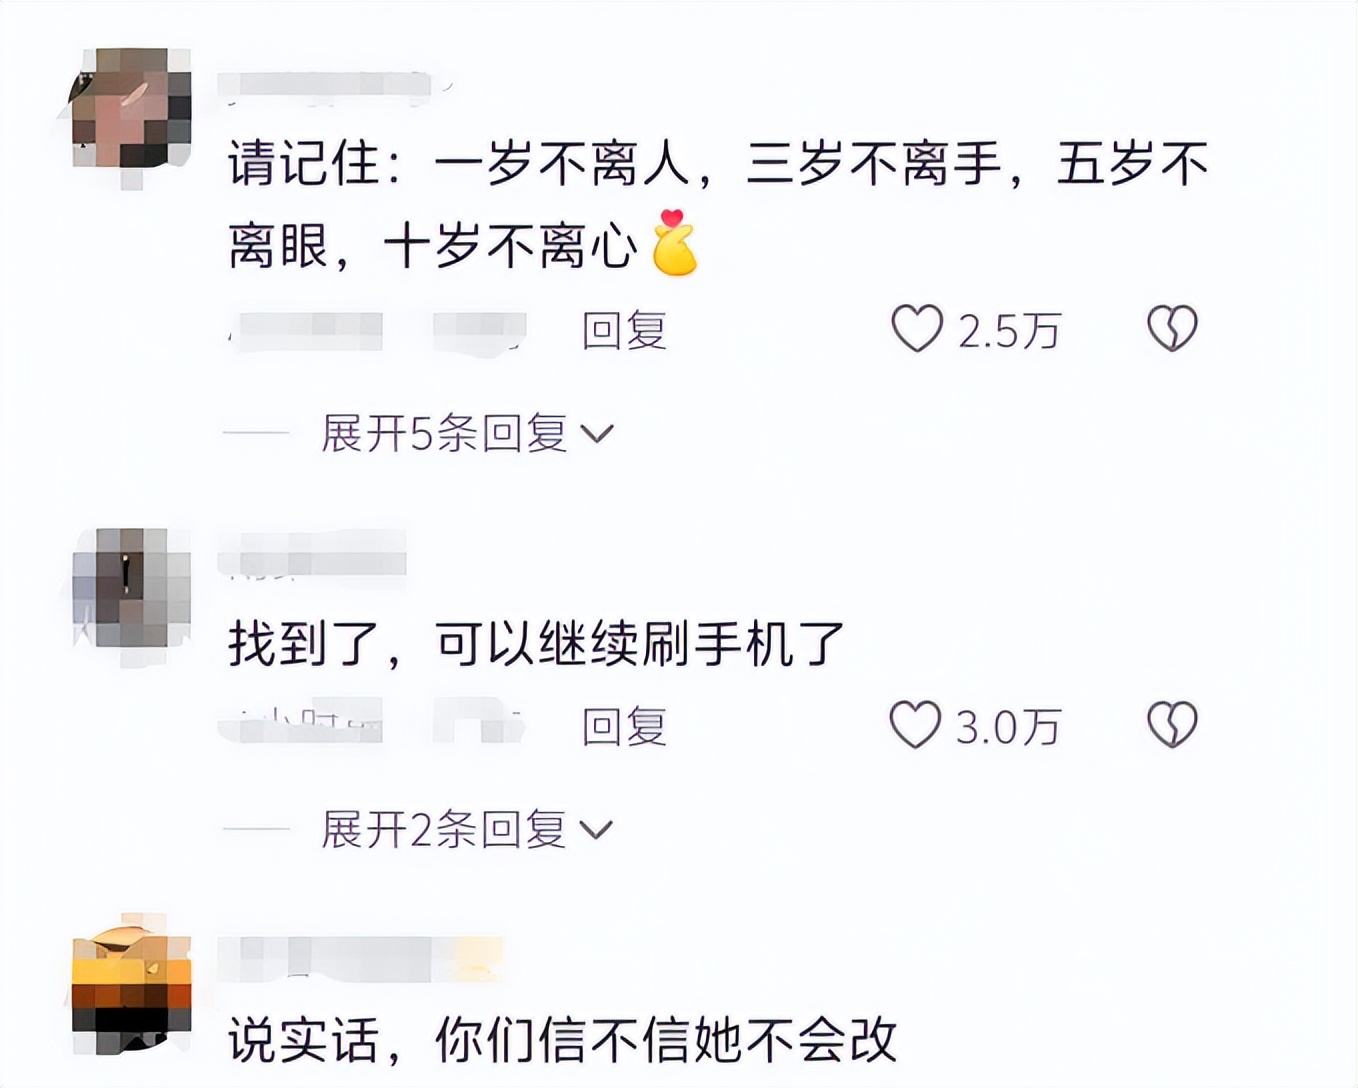
Task: Open the second commenter's gray avatar
Action: [130, 593]
